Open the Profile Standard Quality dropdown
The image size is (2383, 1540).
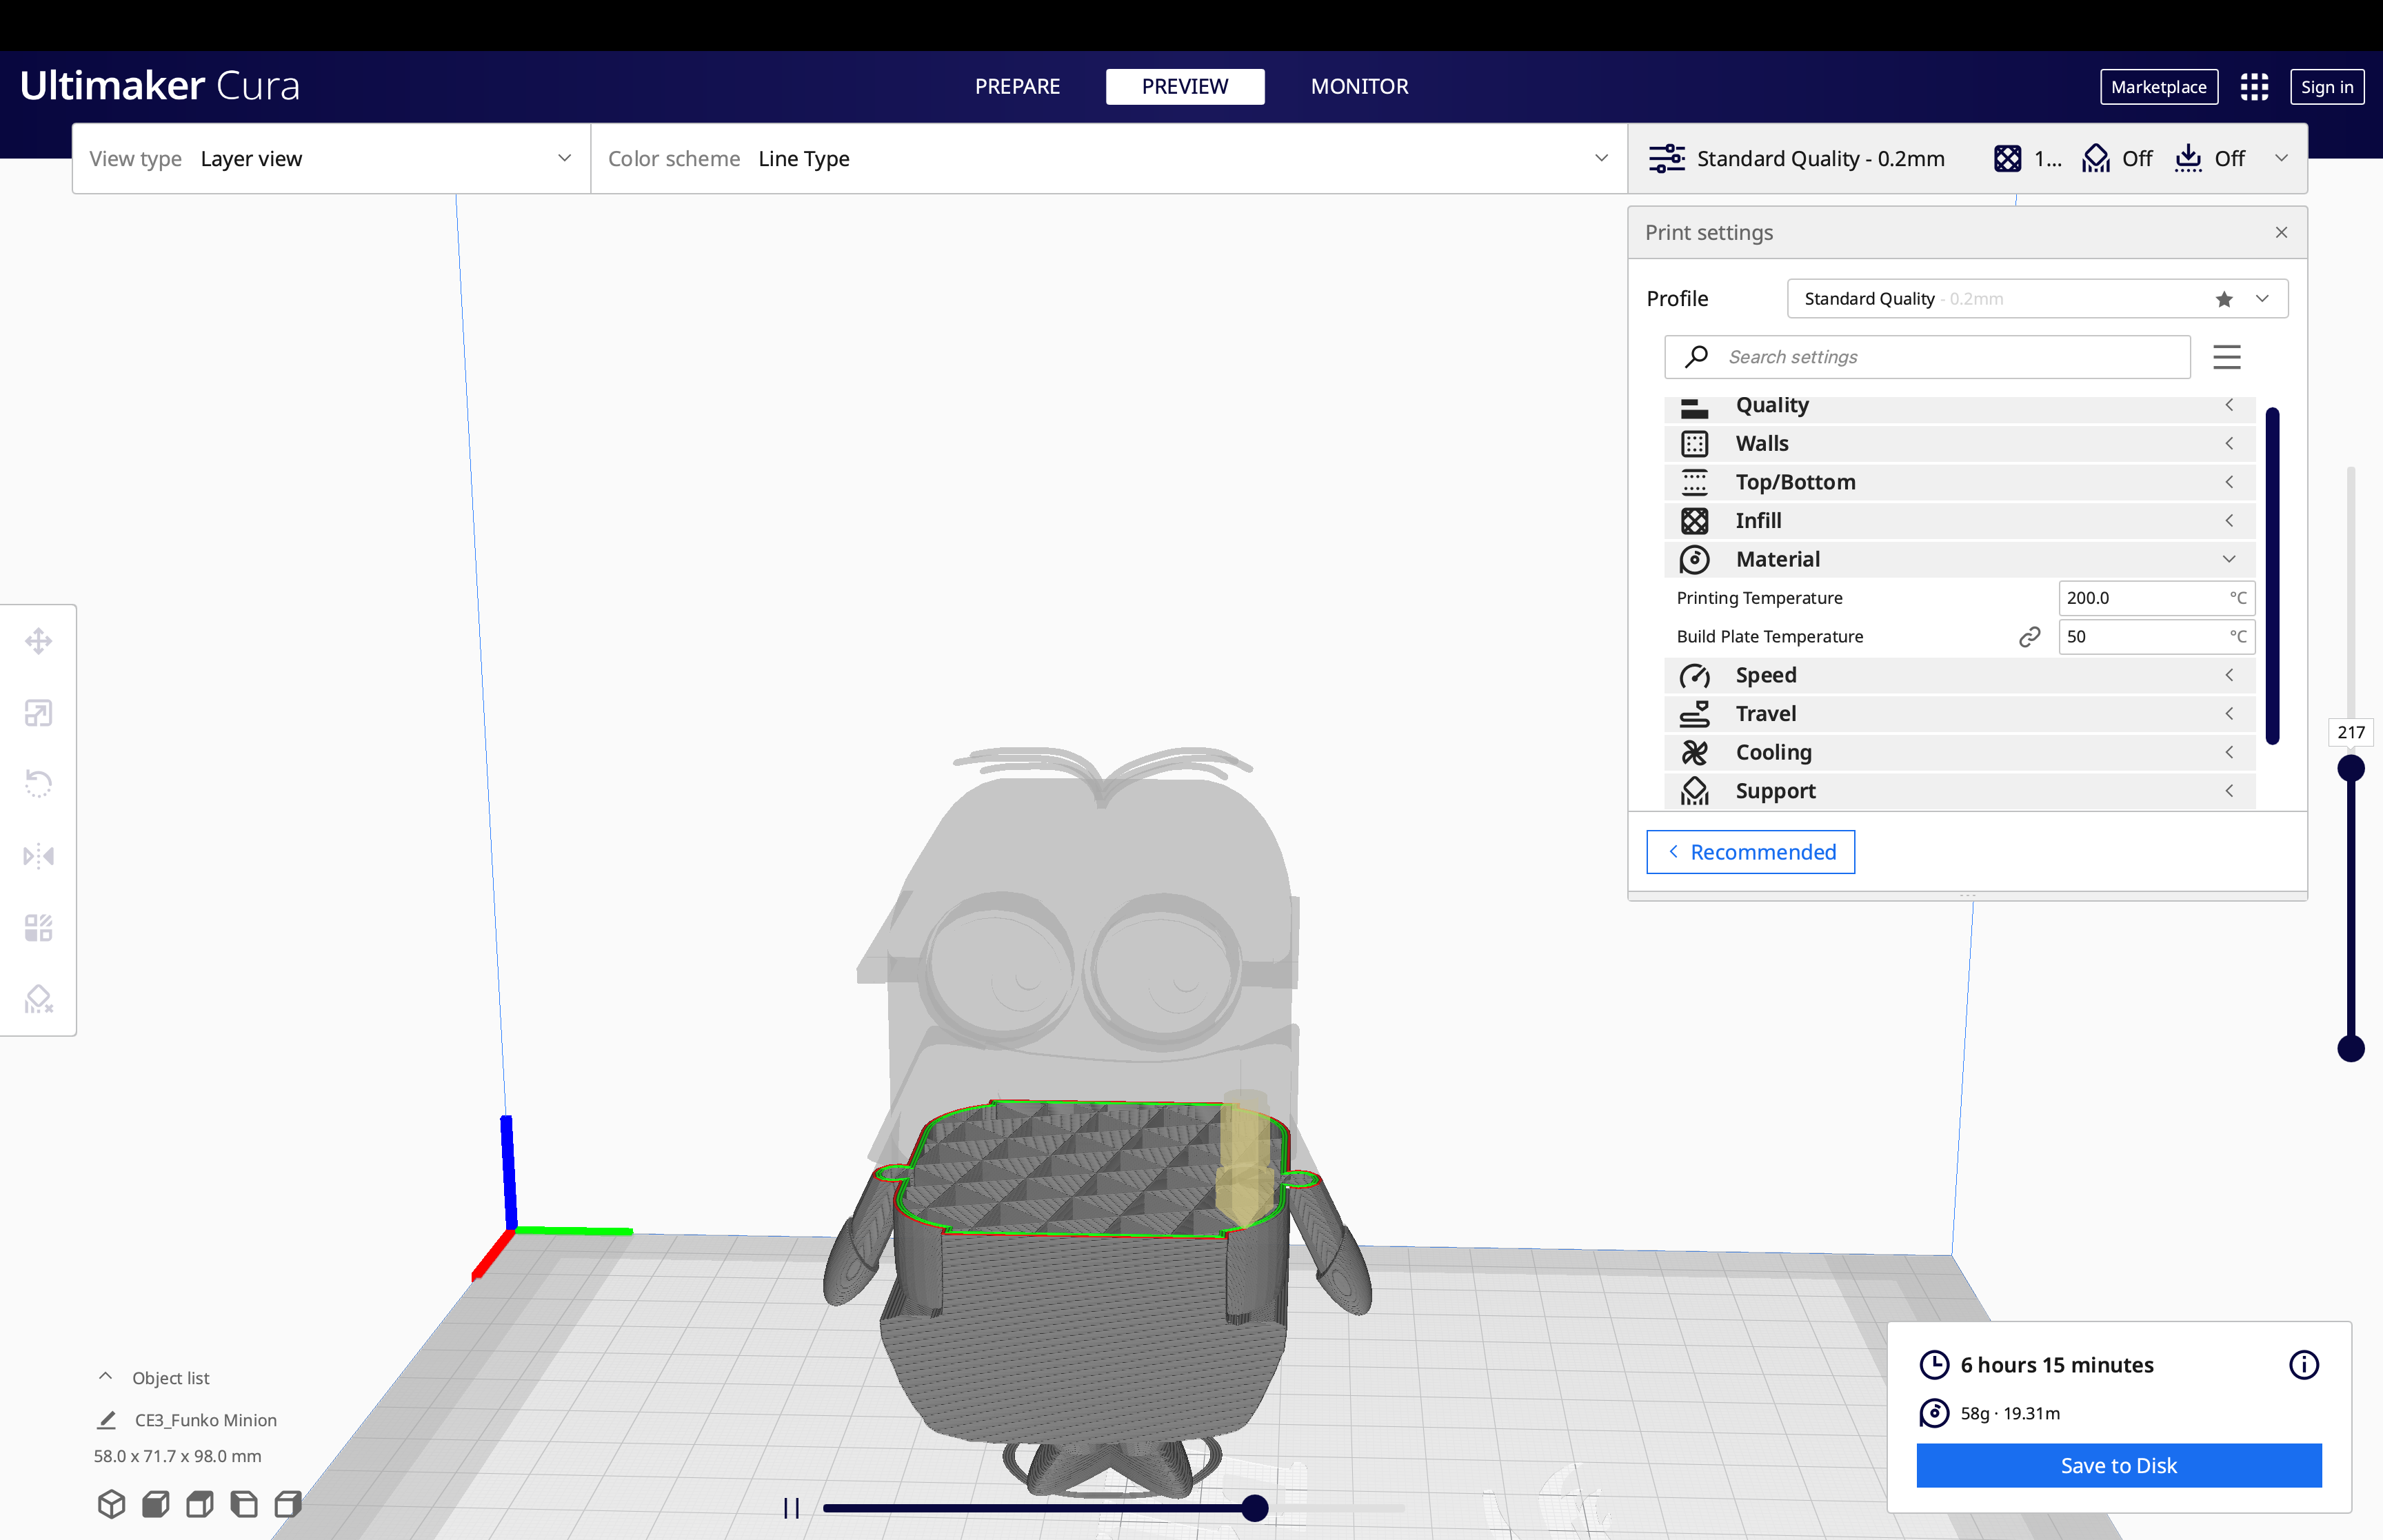coord(2037,299)
